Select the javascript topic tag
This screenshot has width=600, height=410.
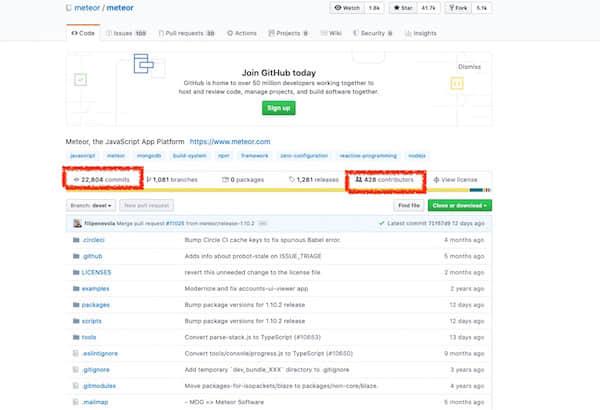83,157
